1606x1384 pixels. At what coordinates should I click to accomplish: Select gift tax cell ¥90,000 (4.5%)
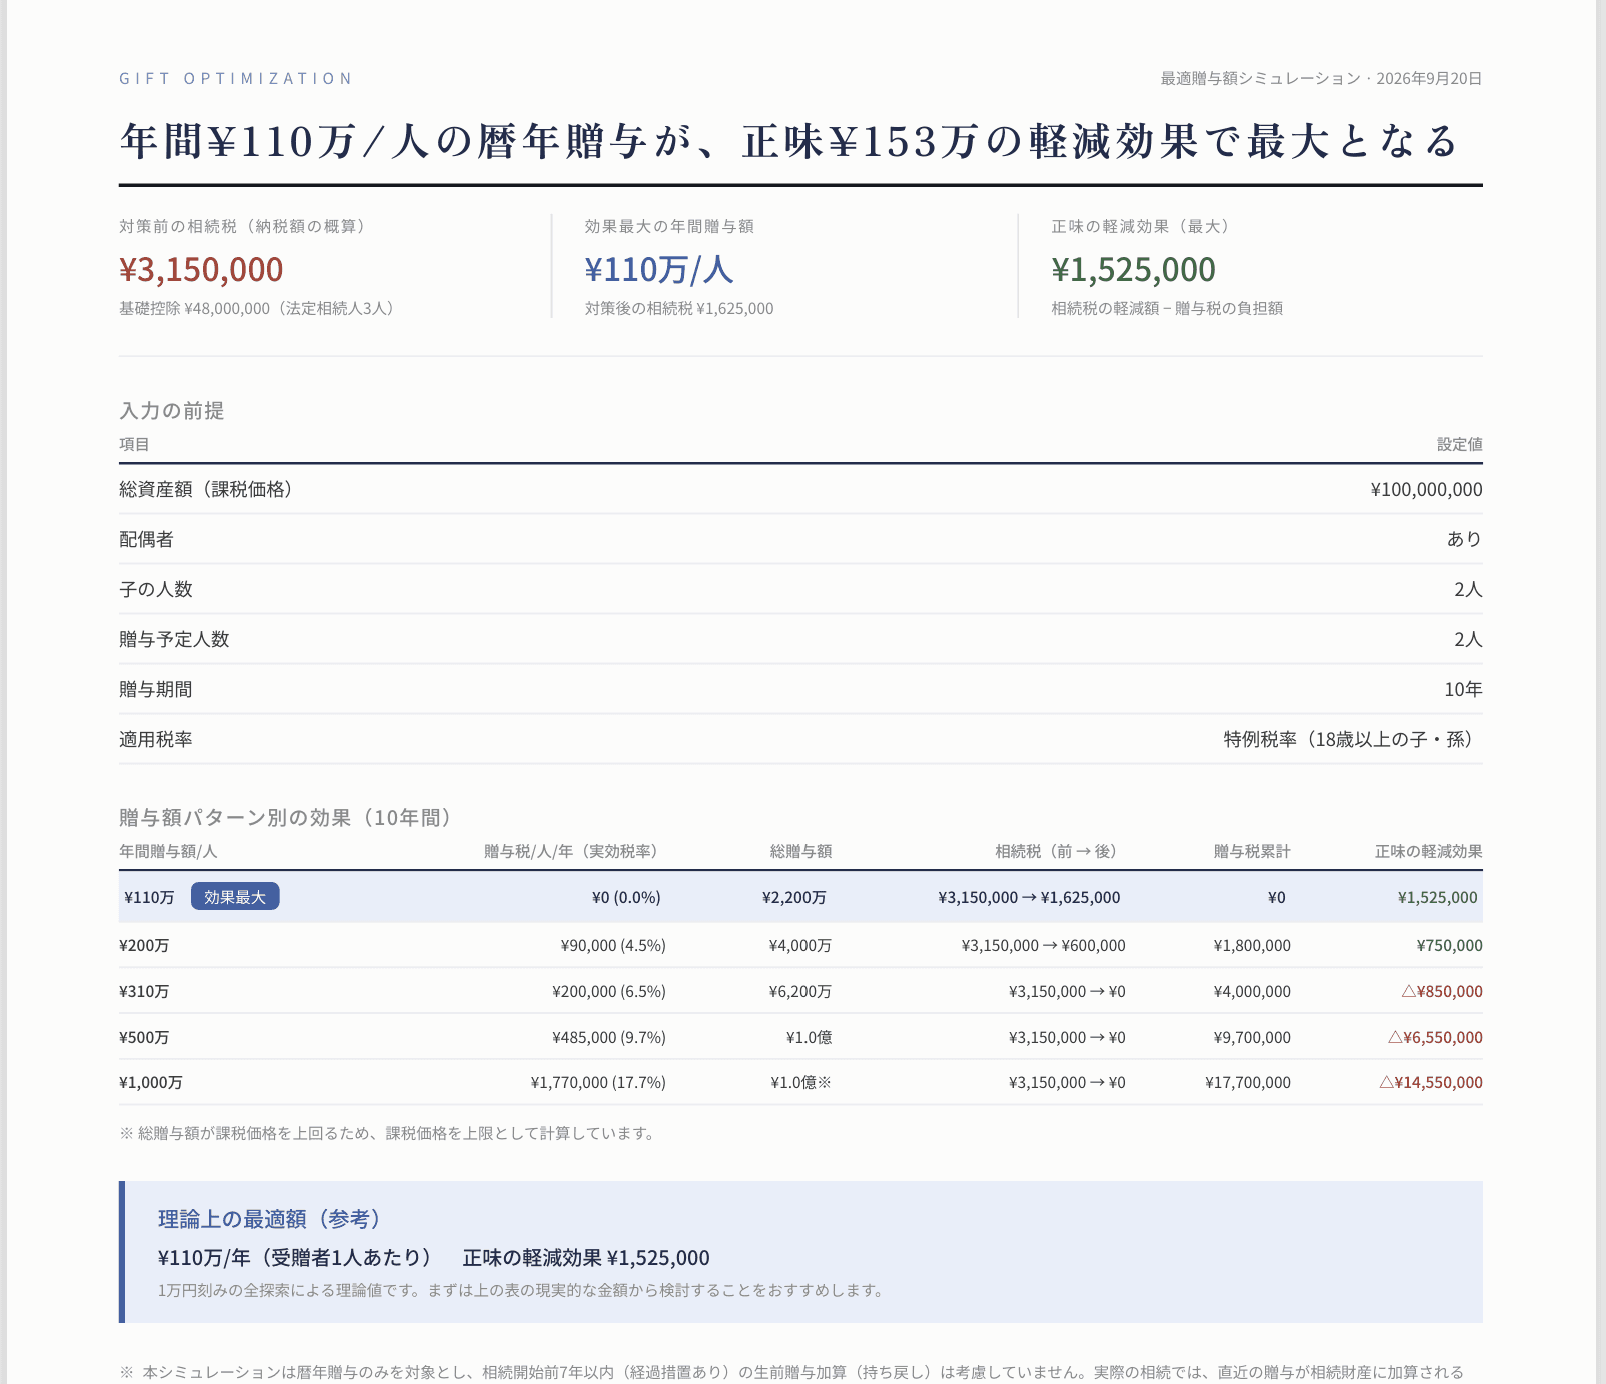pos(613,945)
